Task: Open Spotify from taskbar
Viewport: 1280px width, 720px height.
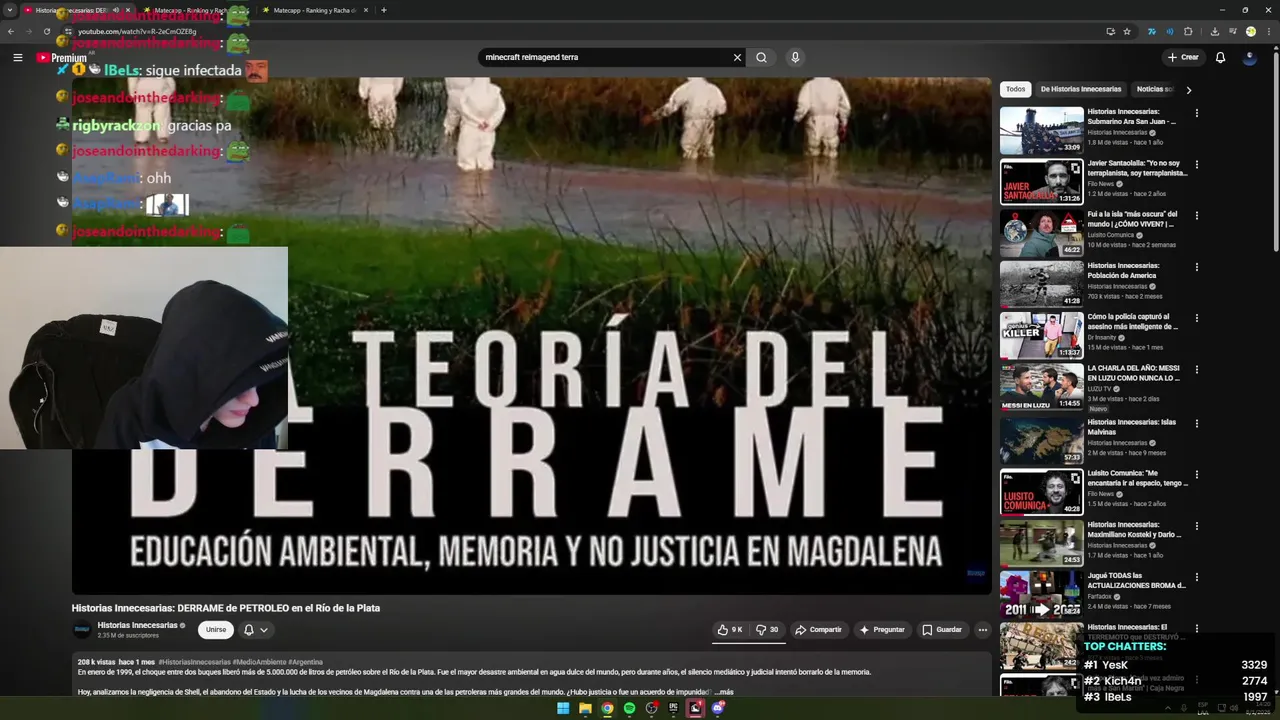Action: [629, 708]
